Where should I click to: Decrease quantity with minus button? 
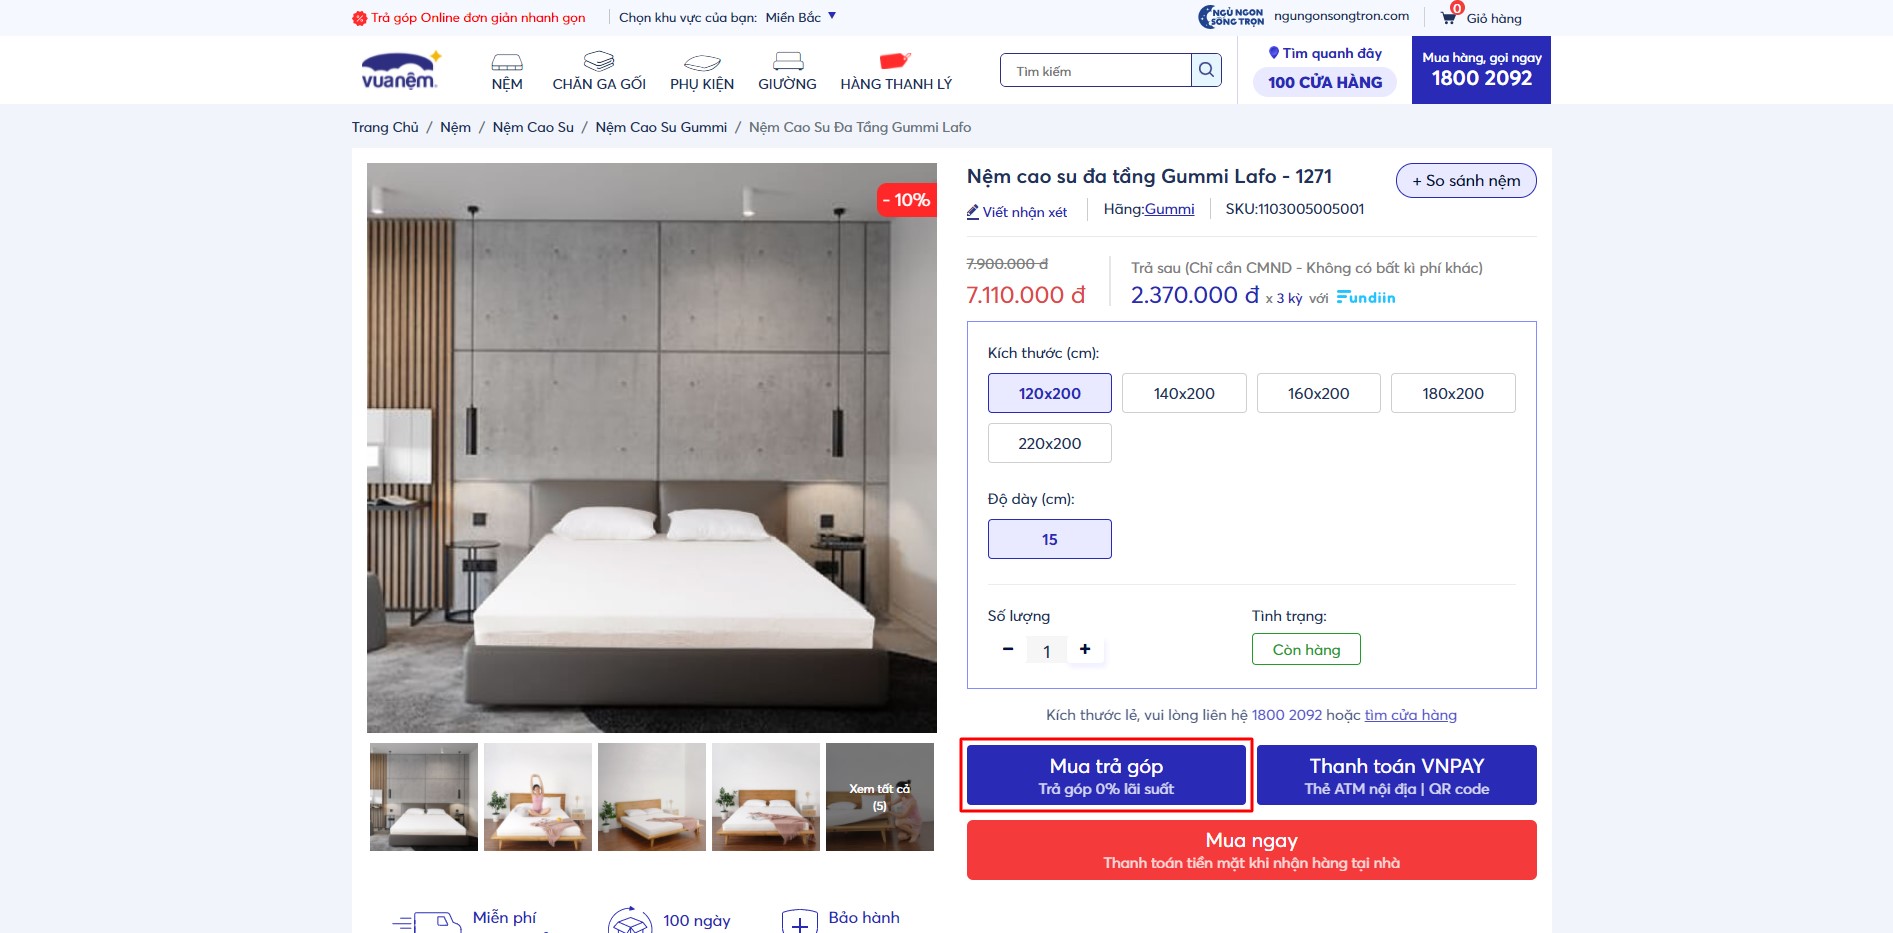coord(1008,649)
